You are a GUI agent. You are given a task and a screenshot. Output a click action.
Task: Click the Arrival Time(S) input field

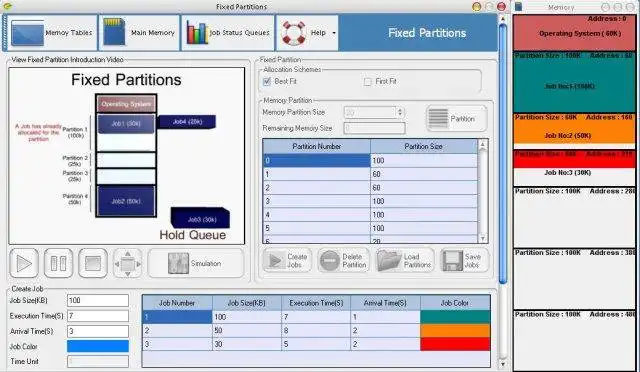tap(98, 331)
